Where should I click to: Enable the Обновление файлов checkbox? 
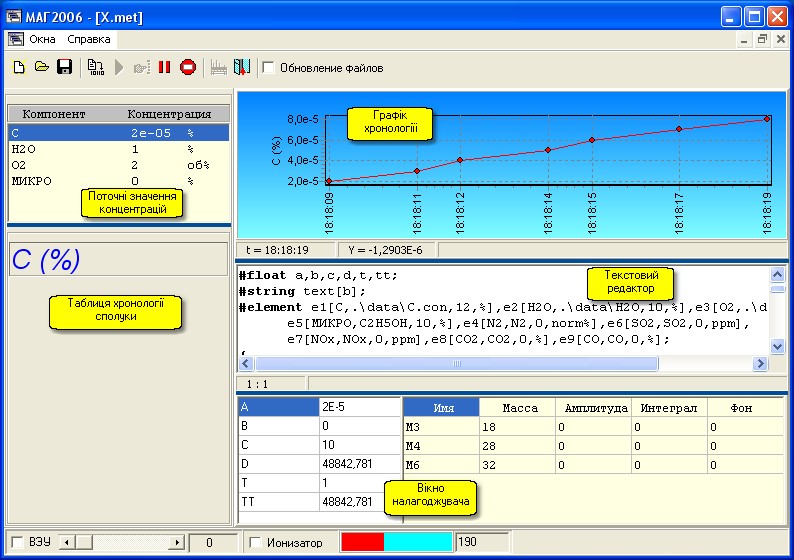click(x=269, y=68)
